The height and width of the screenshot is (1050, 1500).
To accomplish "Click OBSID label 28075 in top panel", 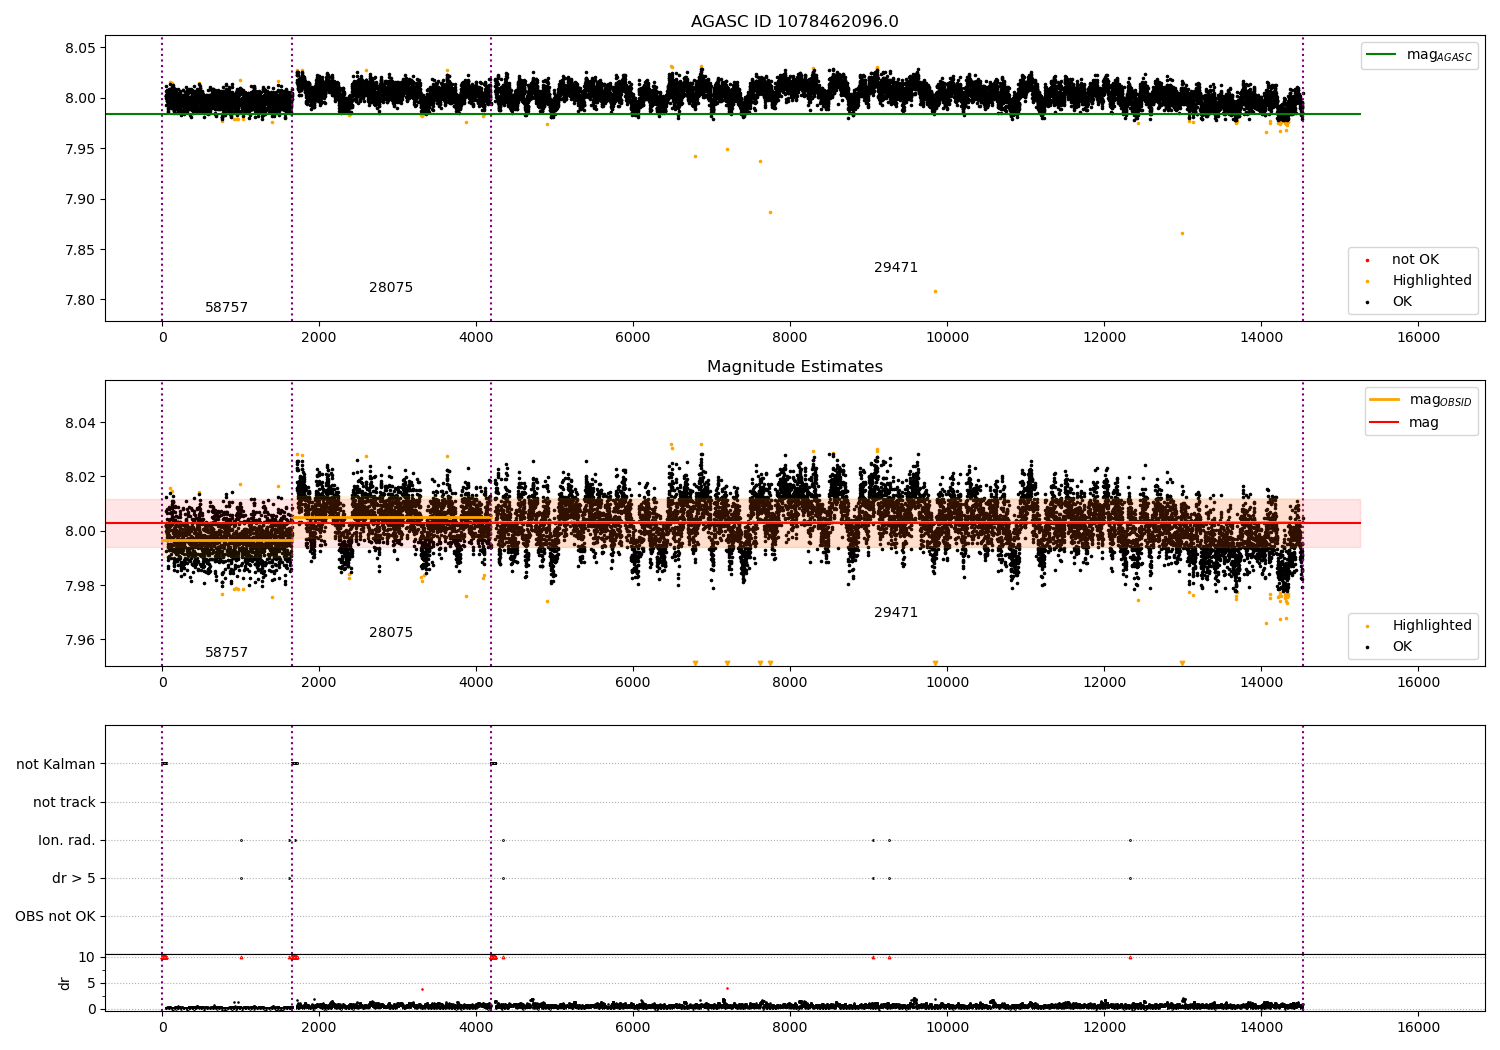I will (x=391, y=288).
